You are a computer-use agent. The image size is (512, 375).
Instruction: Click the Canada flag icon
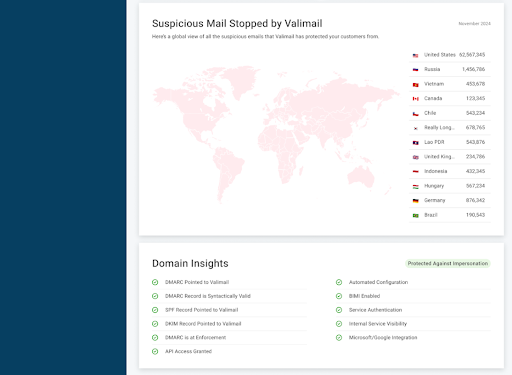(x=415, y=99)
